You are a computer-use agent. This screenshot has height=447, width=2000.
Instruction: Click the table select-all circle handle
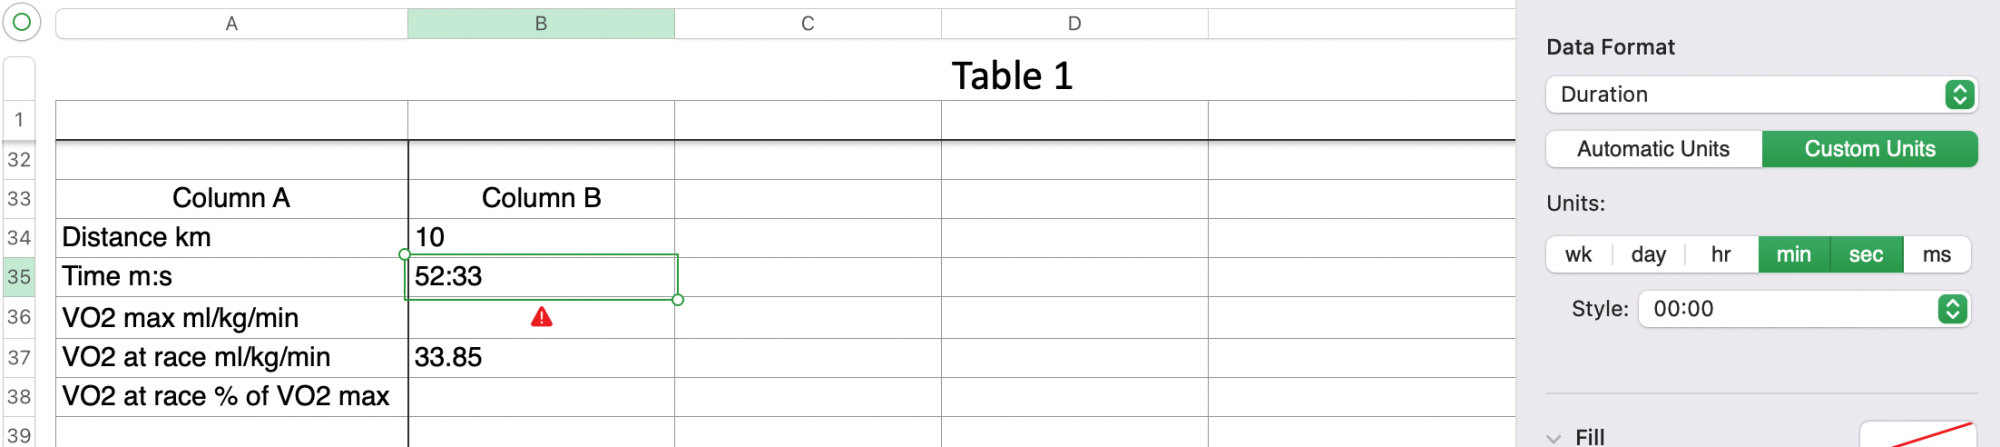click(21, 22)
